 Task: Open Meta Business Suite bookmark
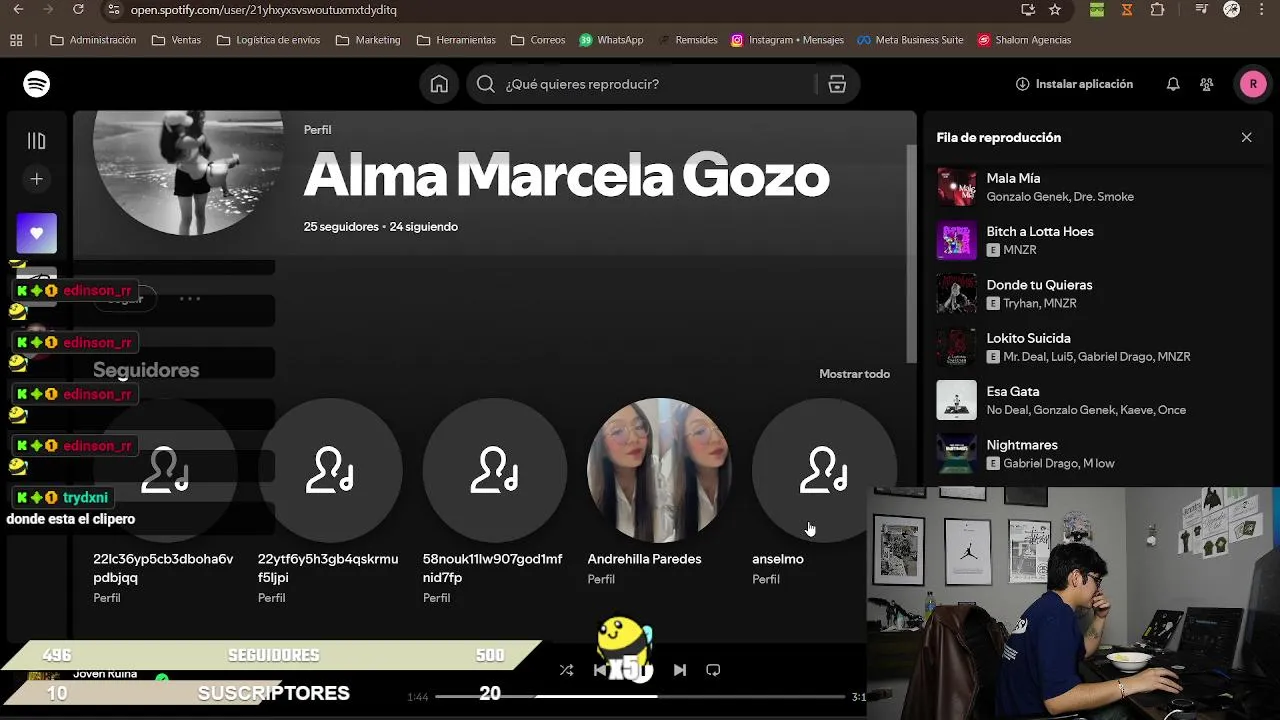(x=910, y=40)
